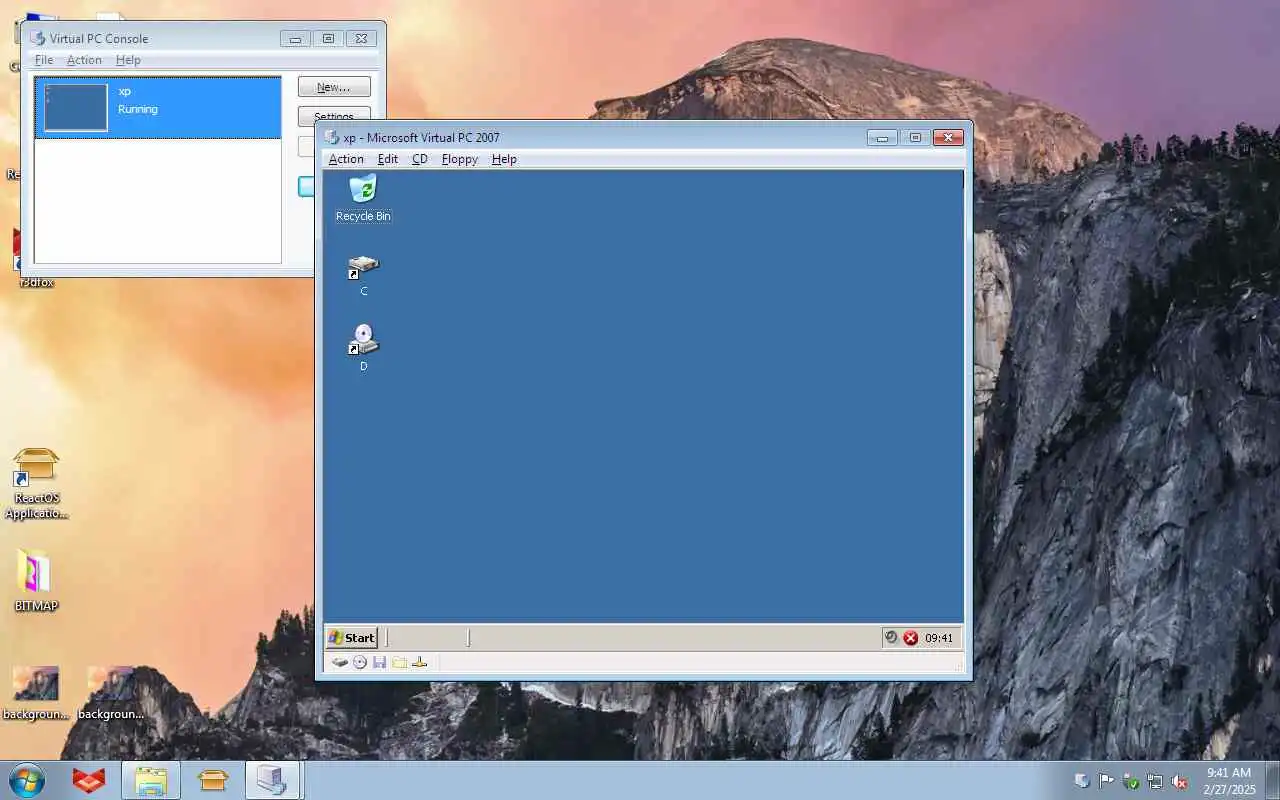Maximize the xp VM window
1280x800 pixels.
914,138
